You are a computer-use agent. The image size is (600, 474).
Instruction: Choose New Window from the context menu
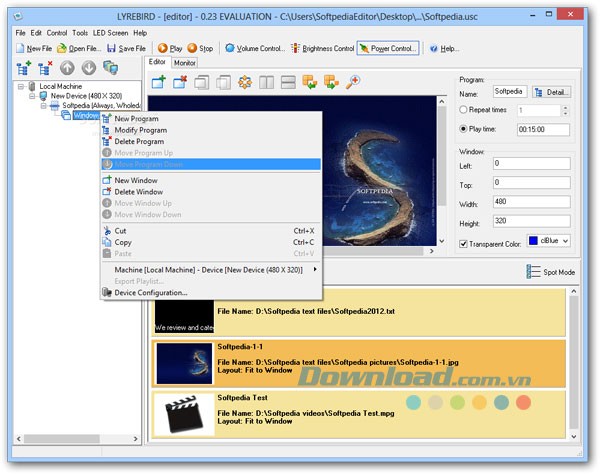pyautogui.click(x=138, y=180)
